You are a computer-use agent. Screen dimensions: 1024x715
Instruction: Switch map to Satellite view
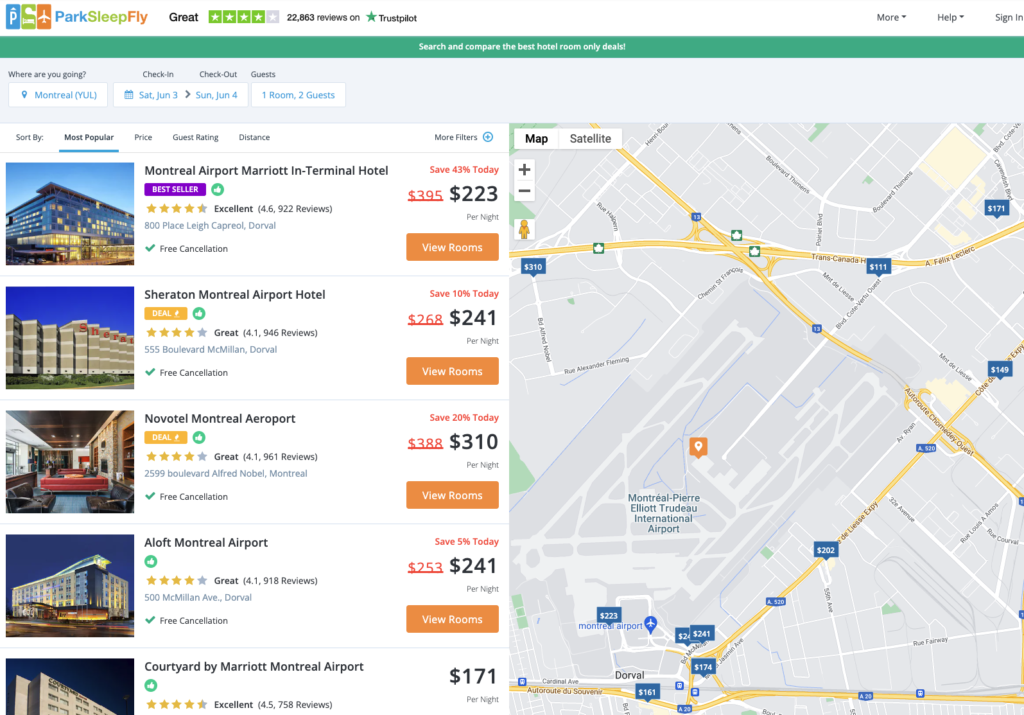tap(590, 139)
